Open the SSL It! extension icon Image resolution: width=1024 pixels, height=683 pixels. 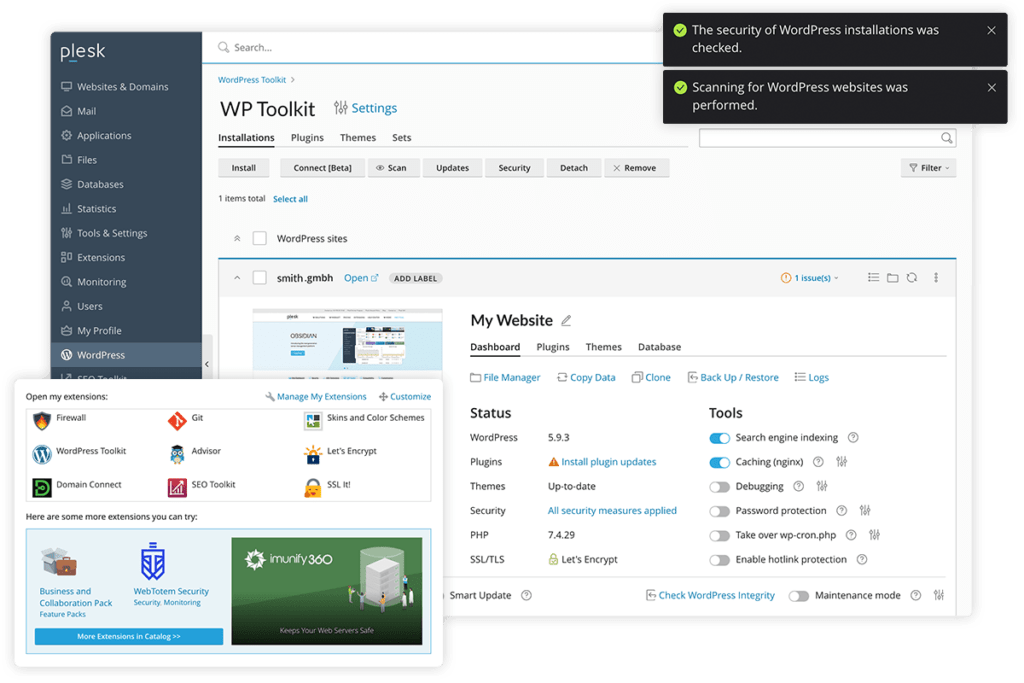point(313,488)
